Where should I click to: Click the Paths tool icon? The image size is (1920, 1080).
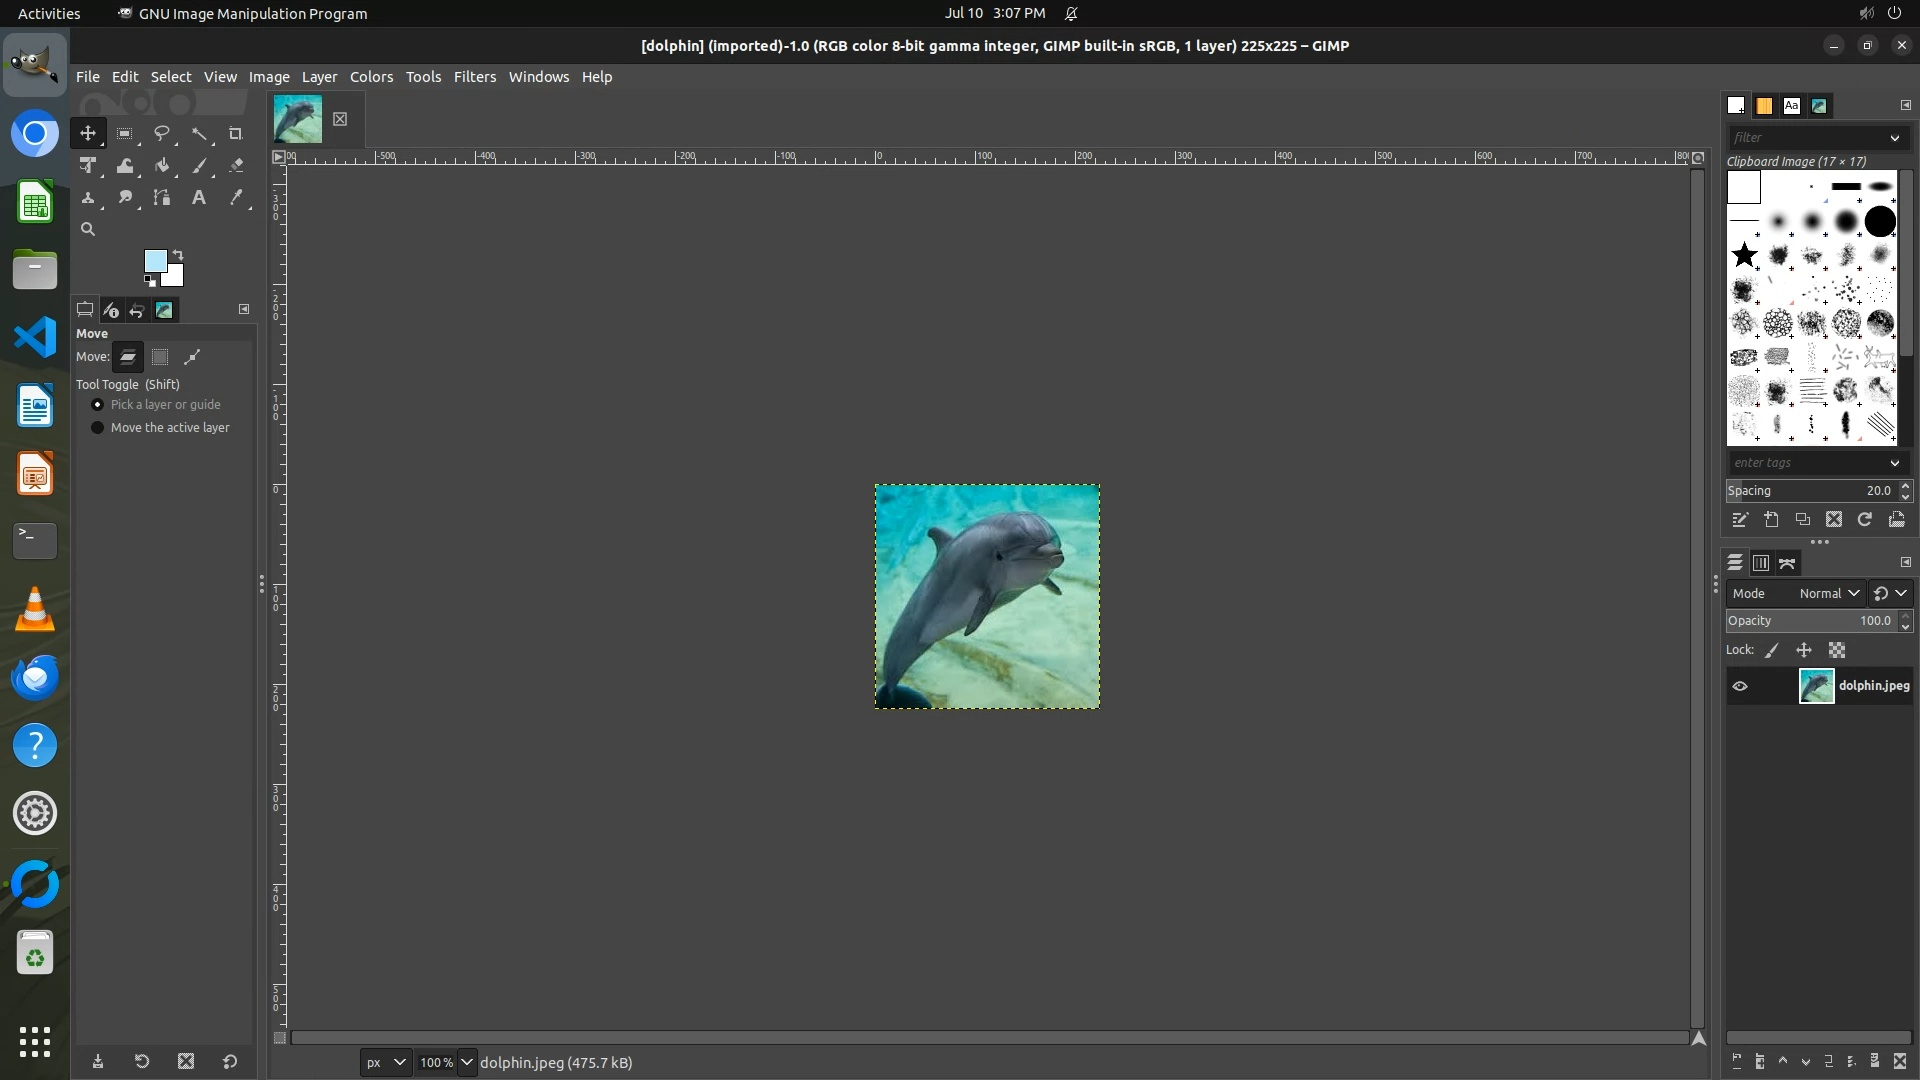(x=162, y=198)
